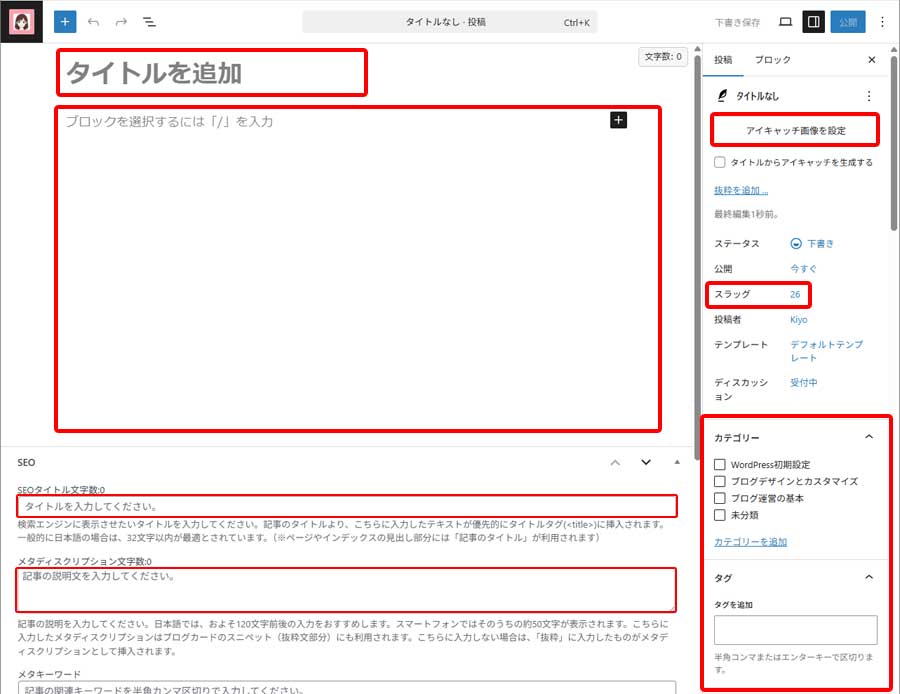The image size is (900, 694).
Task: Open the block inserter with the plus icon
Action: point(64,21)
